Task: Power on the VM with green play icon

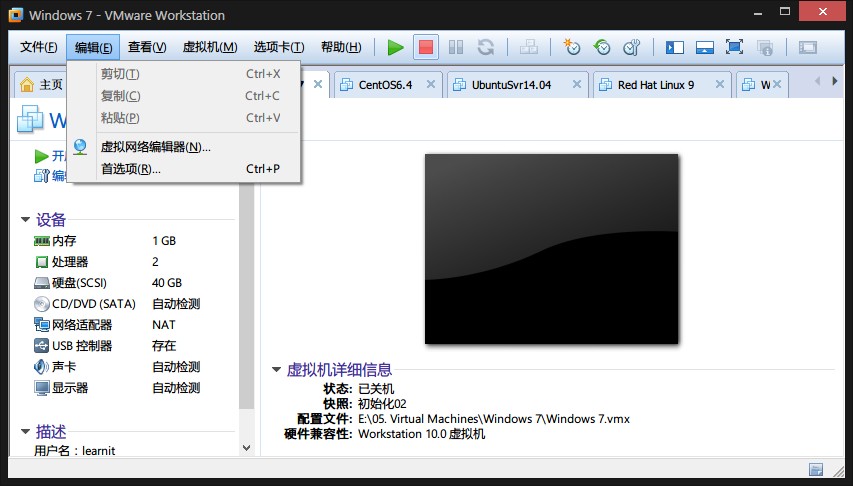Action: click(x=395, y=47)
